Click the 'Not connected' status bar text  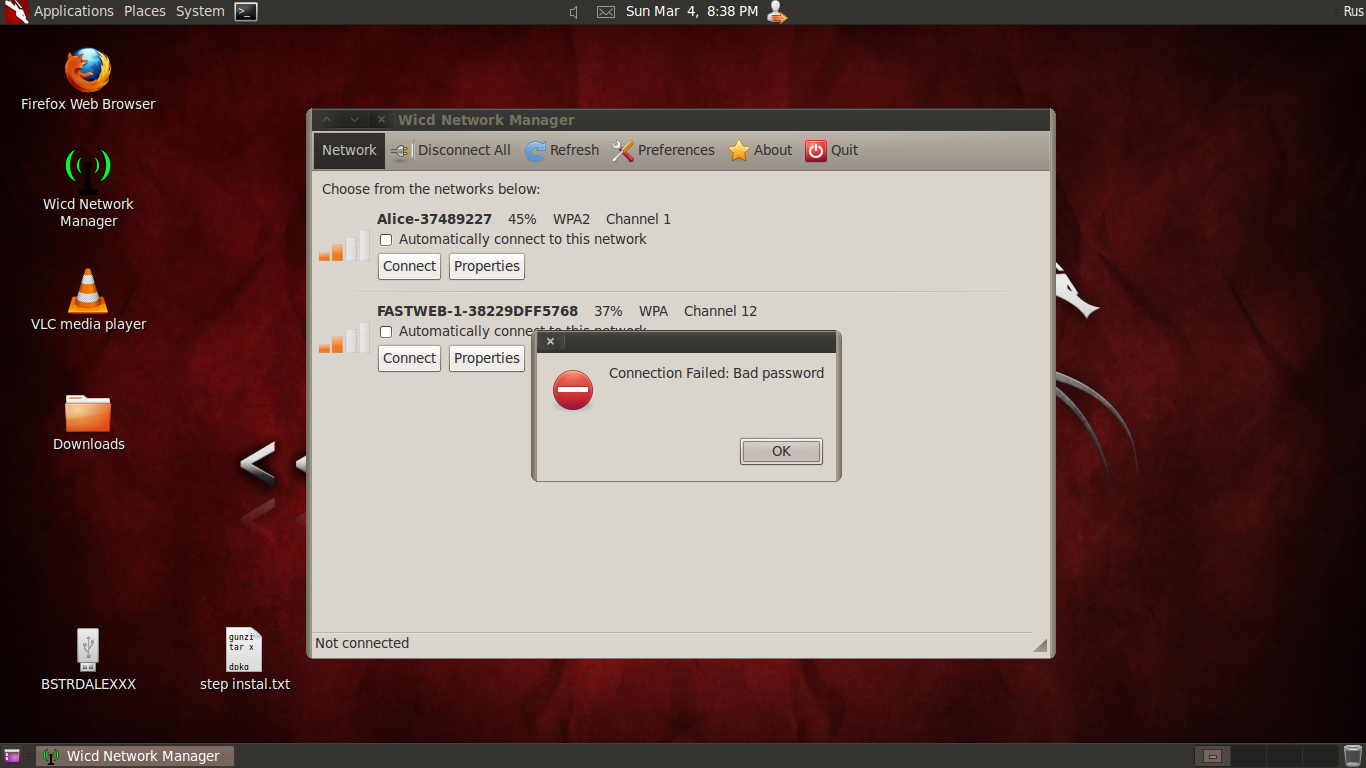[x=362, y=643]
